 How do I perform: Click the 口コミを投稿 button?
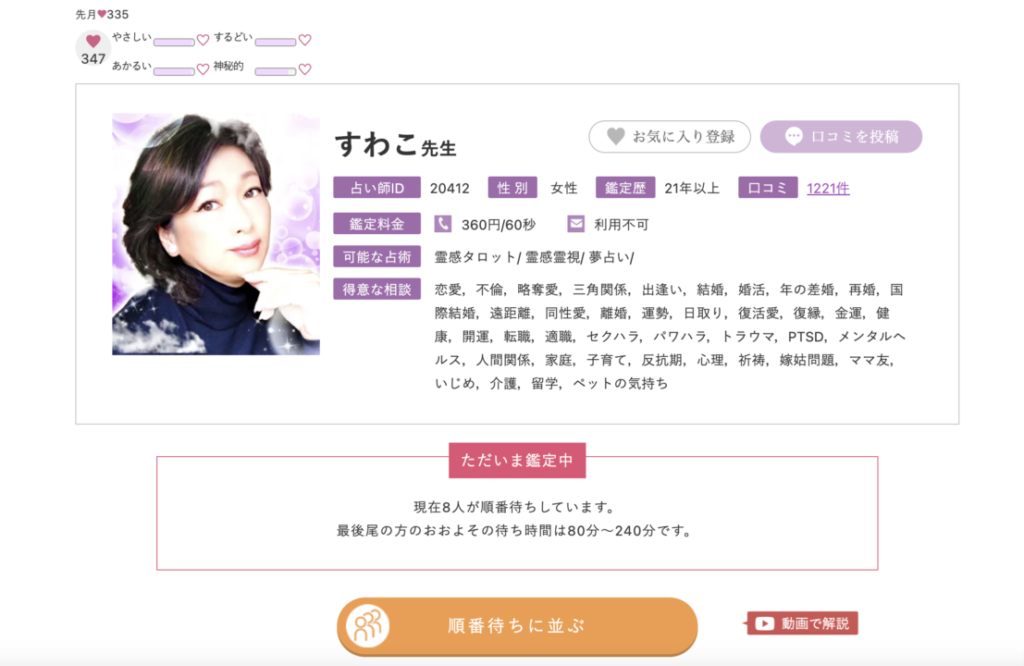pos(841,136)
